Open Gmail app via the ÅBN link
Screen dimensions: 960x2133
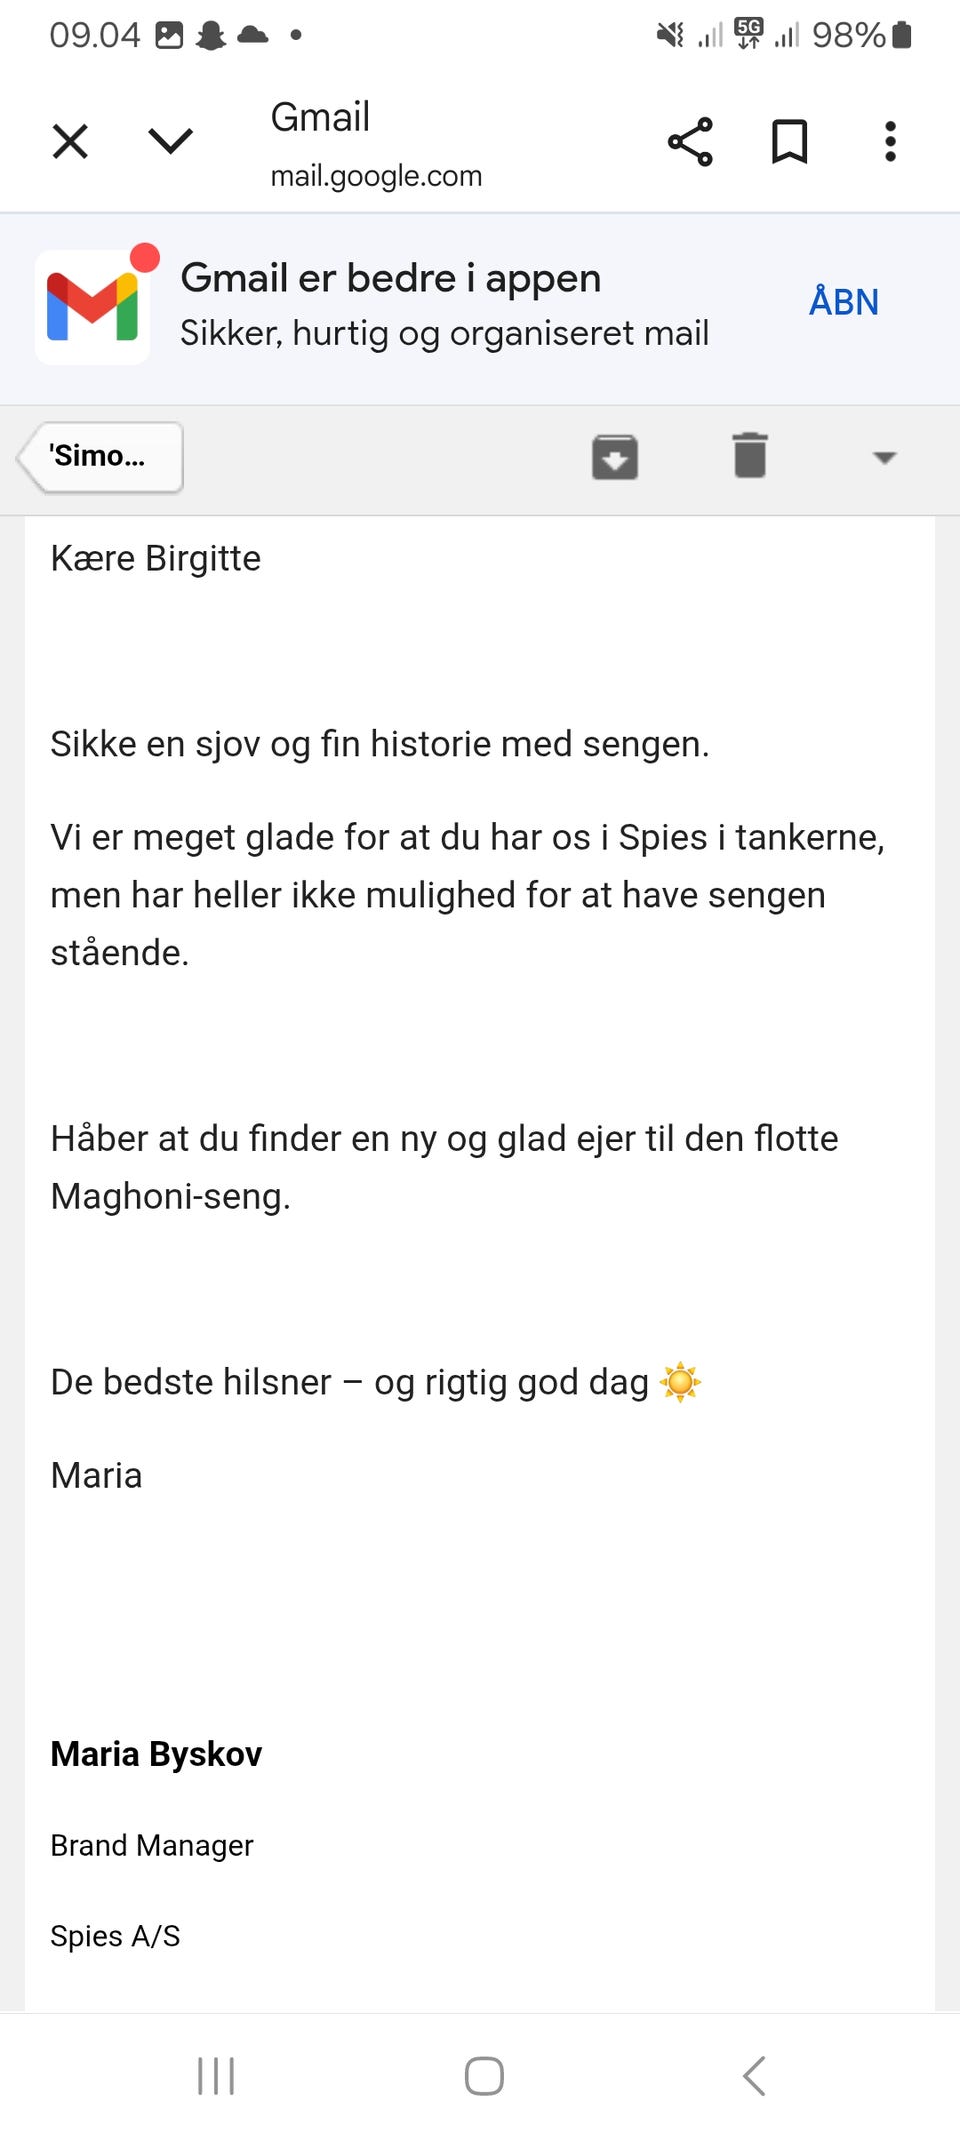click(x=844, y=301)
